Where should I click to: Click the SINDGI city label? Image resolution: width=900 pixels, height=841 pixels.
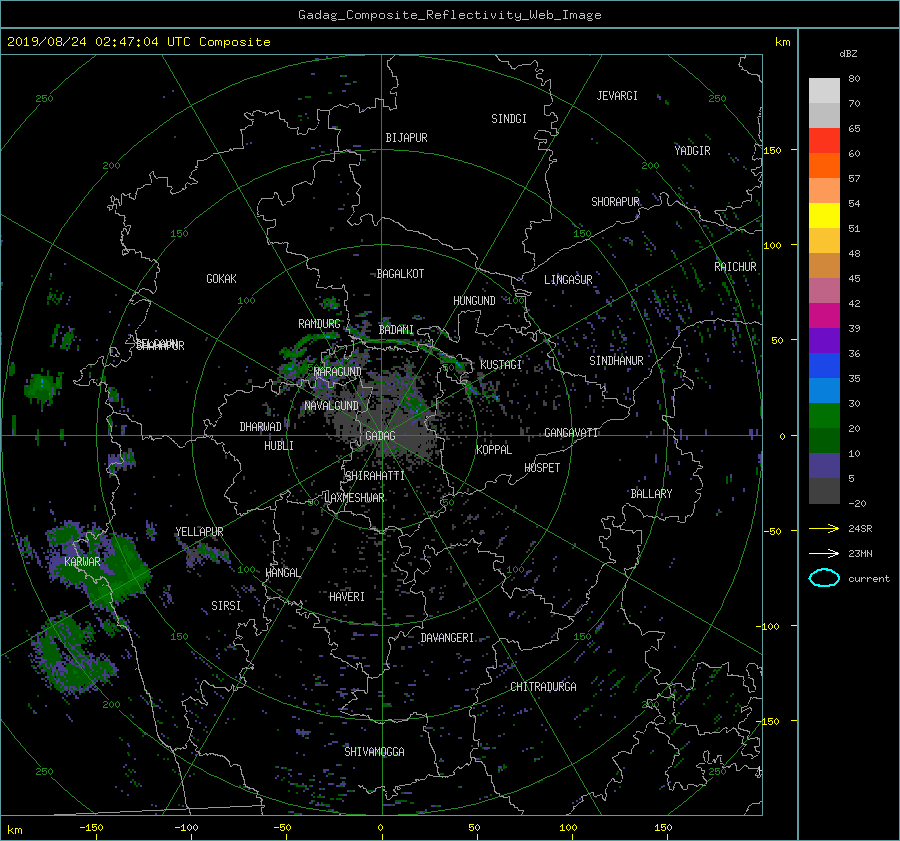[x=509, y=119]
